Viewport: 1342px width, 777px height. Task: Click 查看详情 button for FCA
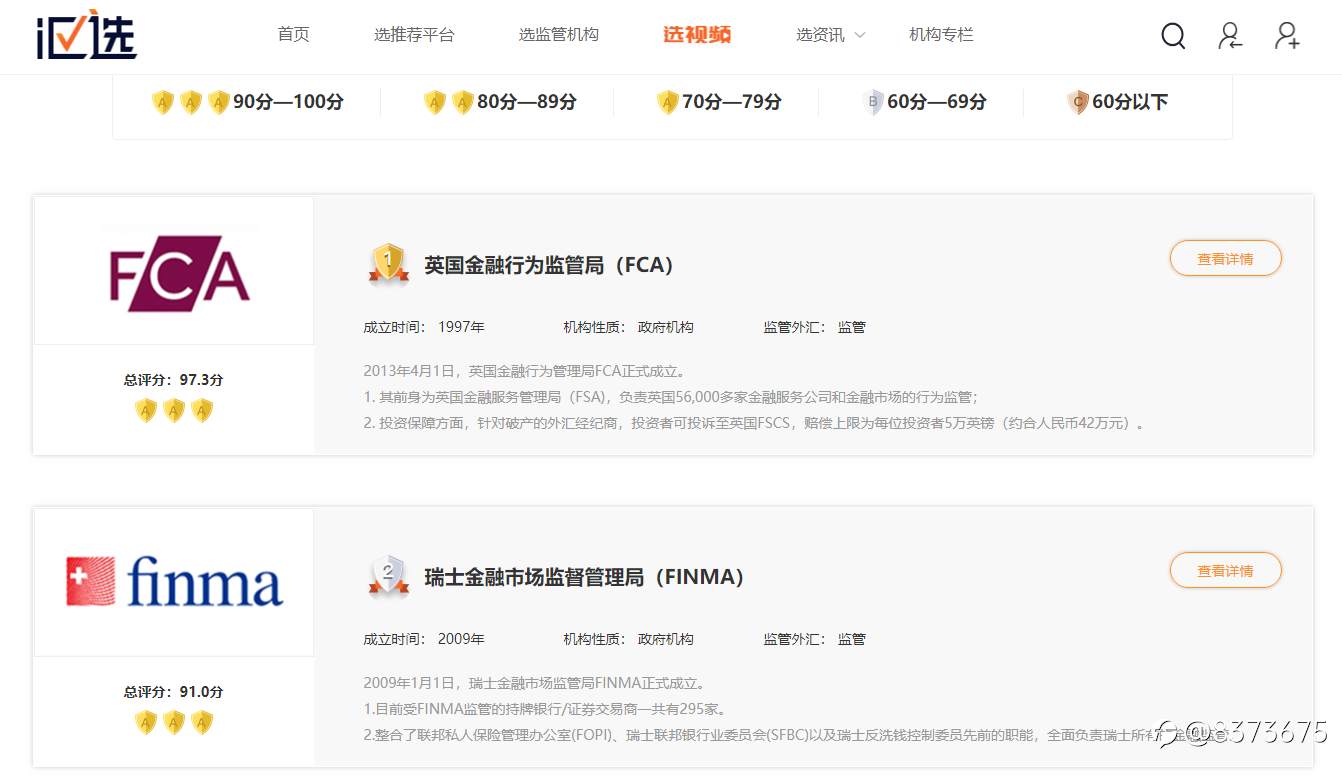pyautogui.click(x=1225, y=259)
